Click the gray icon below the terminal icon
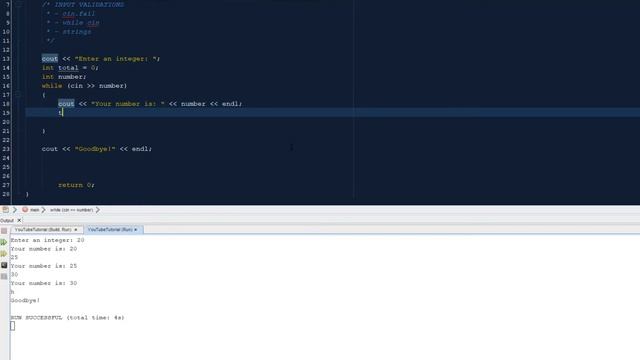This screenshot has height=360, width=640. tap(4, 277)
